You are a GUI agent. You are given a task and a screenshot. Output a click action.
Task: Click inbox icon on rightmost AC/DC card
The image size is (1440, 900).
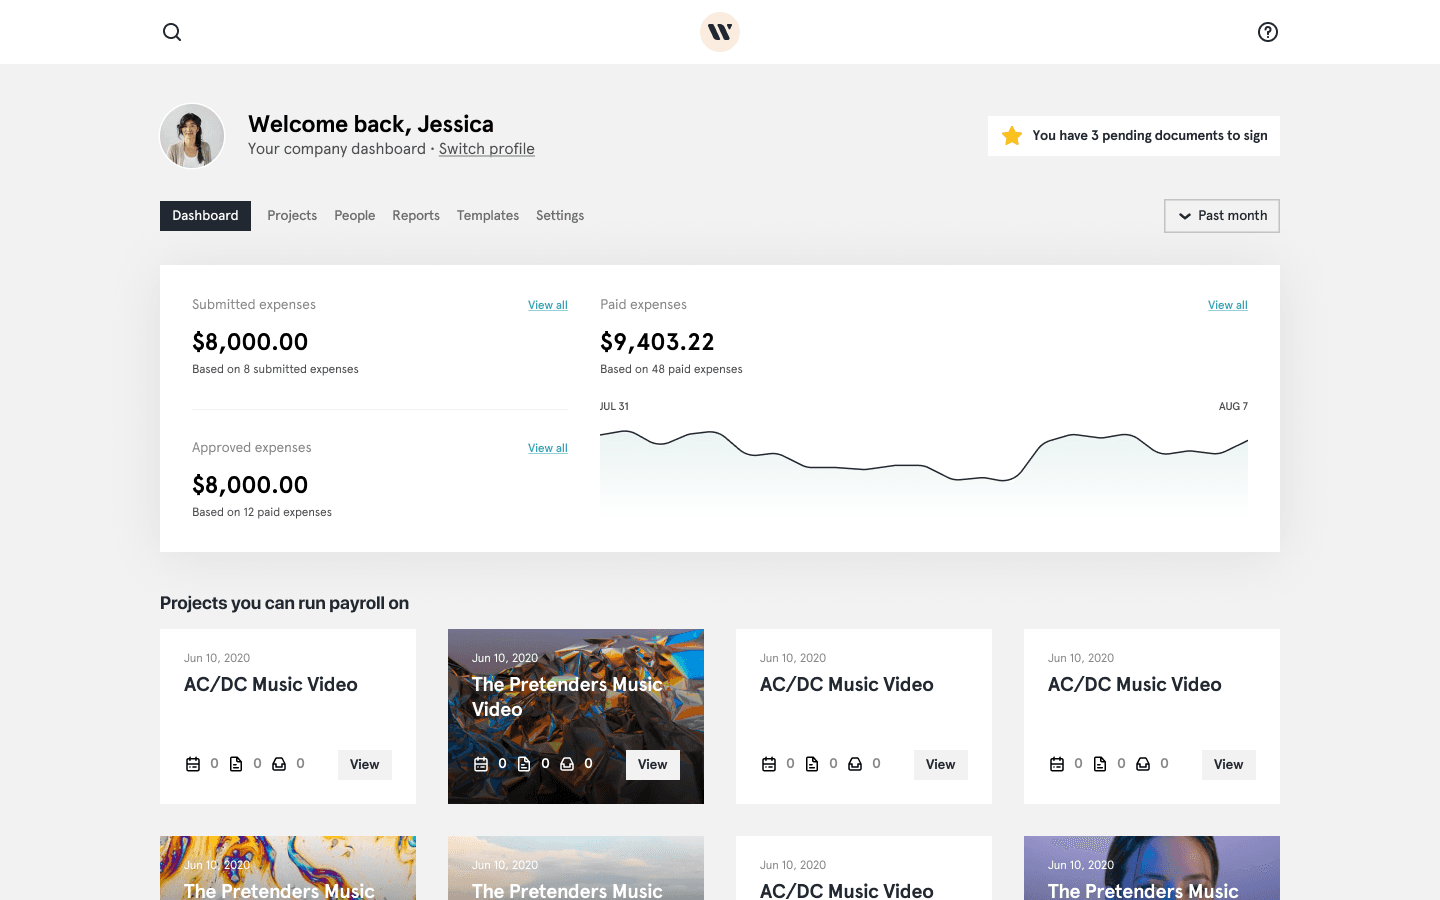click(1143, 764)
